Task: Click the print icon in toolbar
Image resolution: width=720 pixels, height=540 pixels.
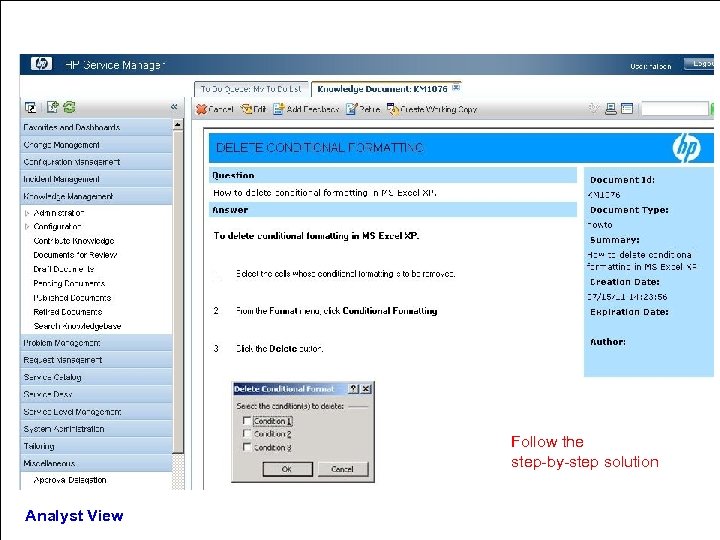Action: tap(611, 109)
